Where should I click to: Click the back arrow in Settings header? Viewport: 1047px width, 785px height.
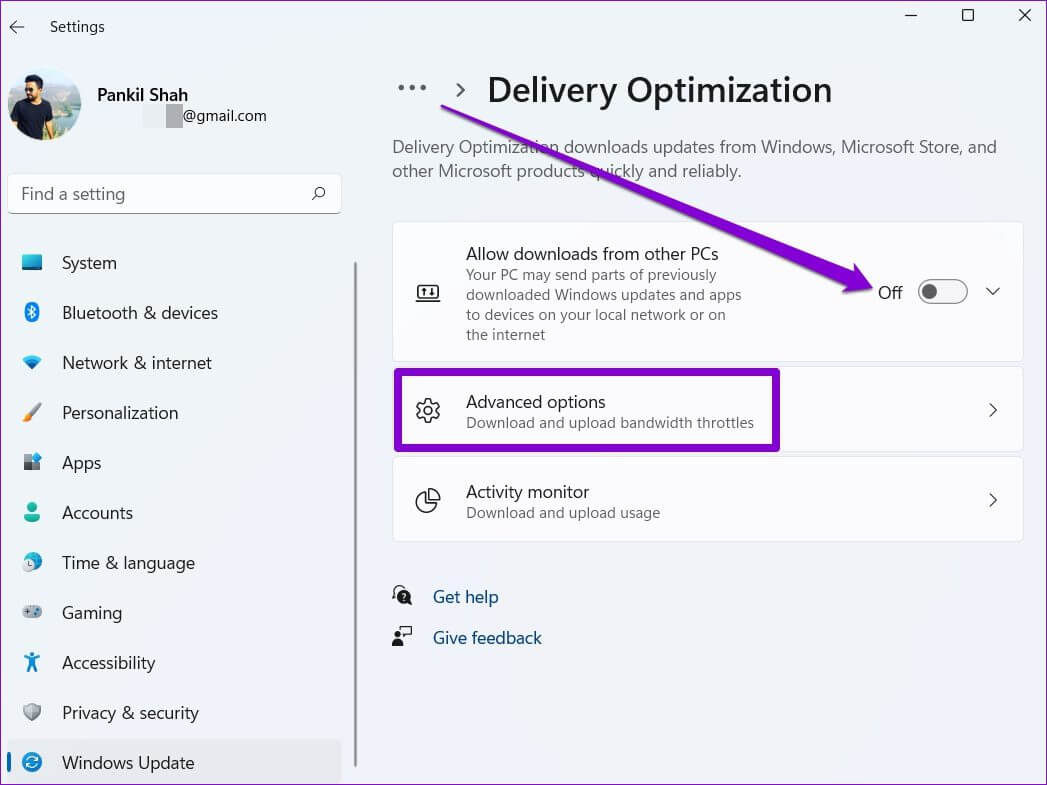tap(17, 27)
